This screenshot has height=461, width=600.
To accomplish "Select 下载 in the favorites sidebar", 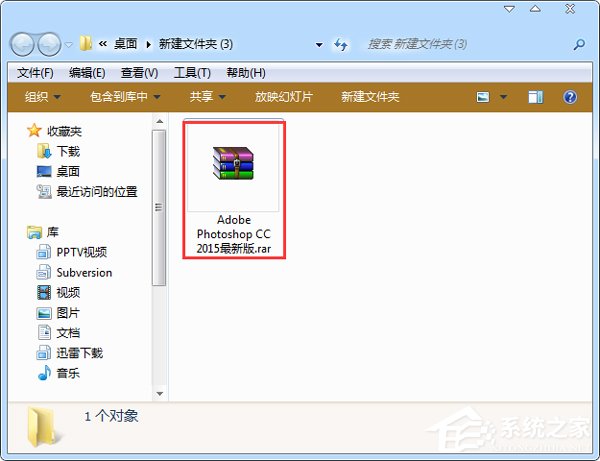I will [68, 151].
